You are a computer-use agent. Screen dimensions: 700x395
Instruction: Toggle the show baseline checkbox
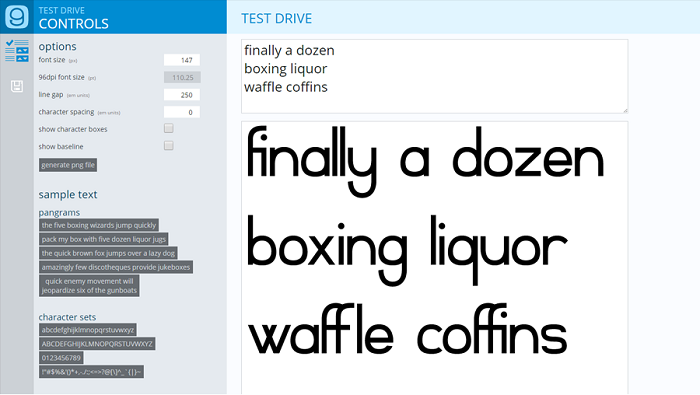point(169,146)
